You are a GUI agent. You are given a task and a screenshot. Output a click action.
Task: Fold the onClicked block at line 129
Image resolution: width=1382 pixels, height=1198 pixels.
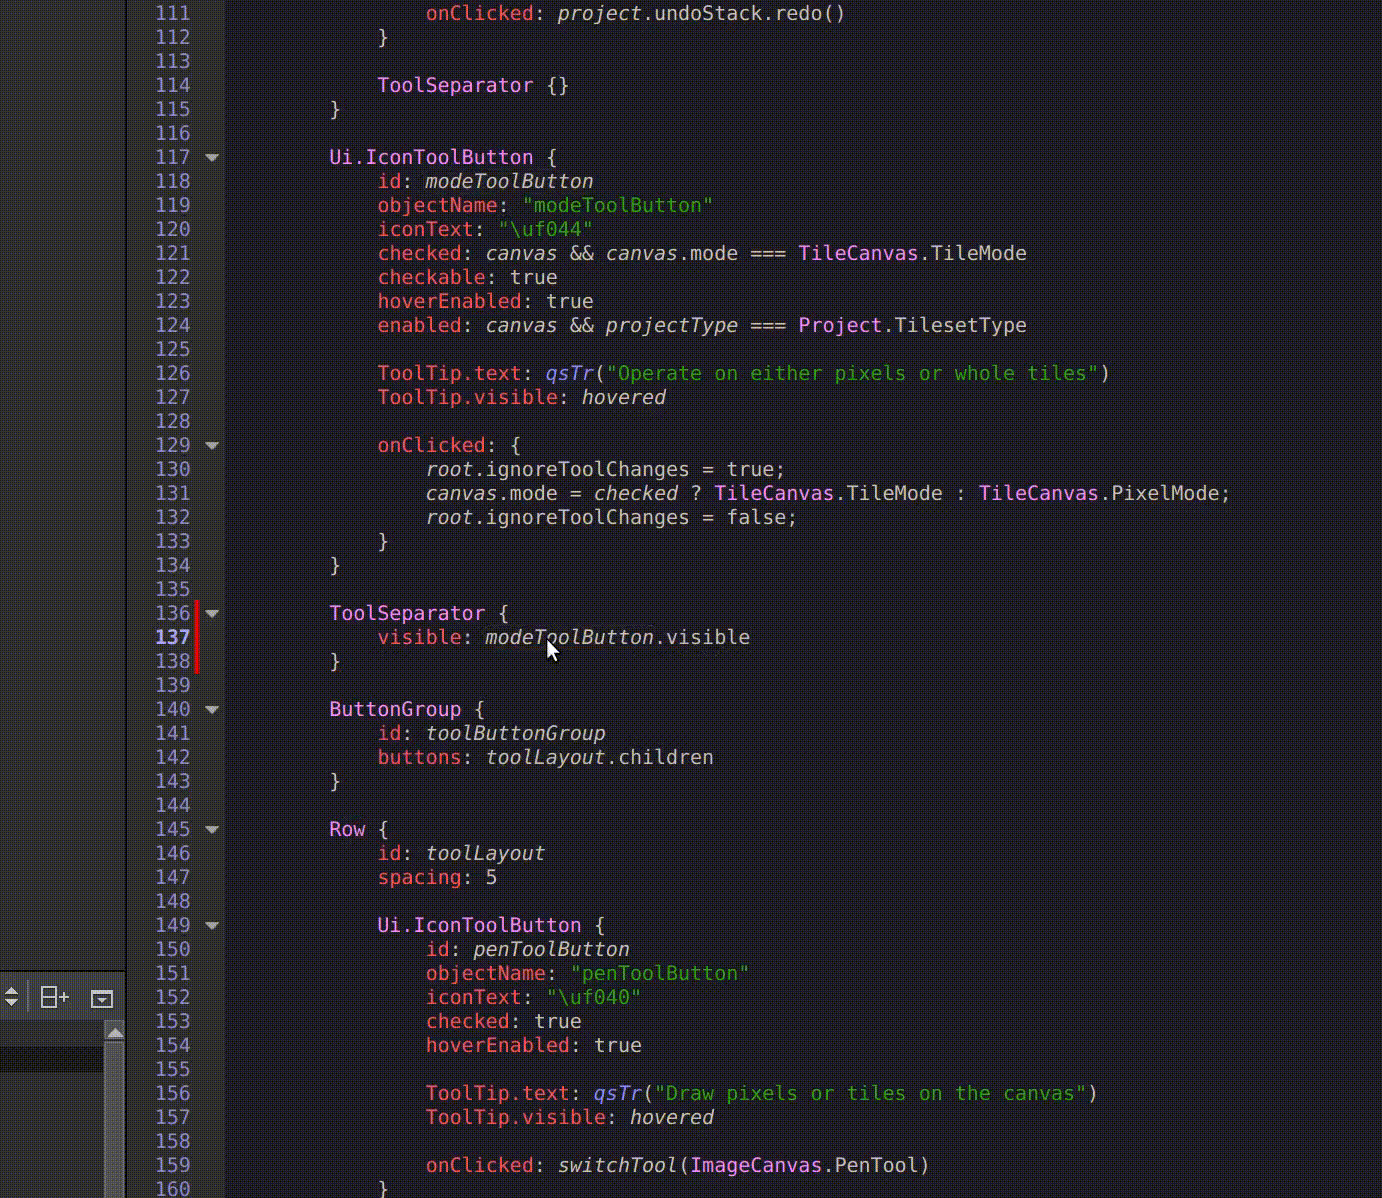(212, 445)
